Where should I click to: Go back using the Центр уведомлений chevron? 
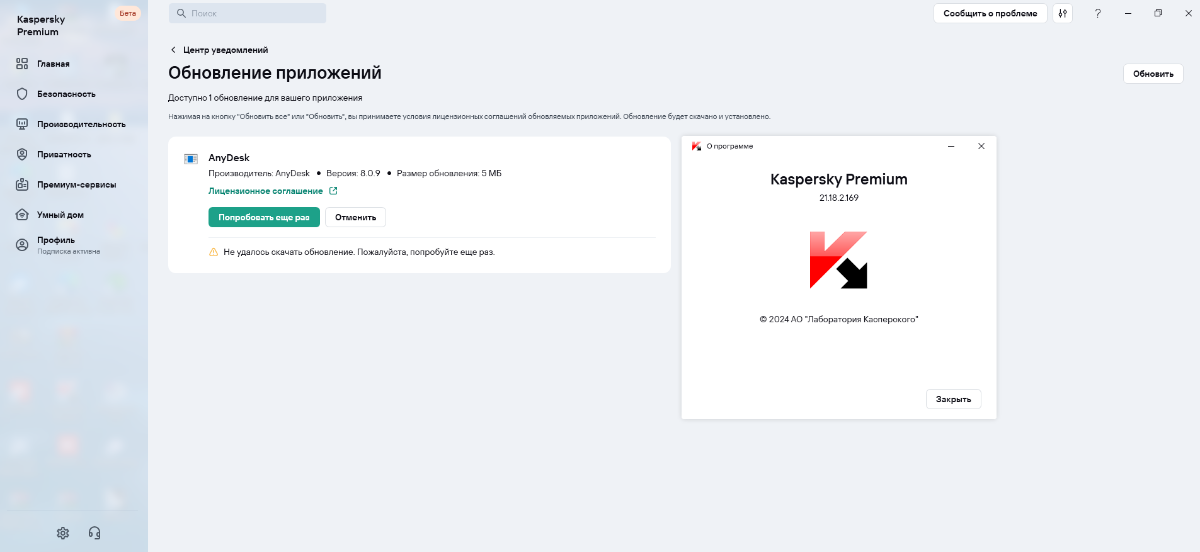[173, 50]
